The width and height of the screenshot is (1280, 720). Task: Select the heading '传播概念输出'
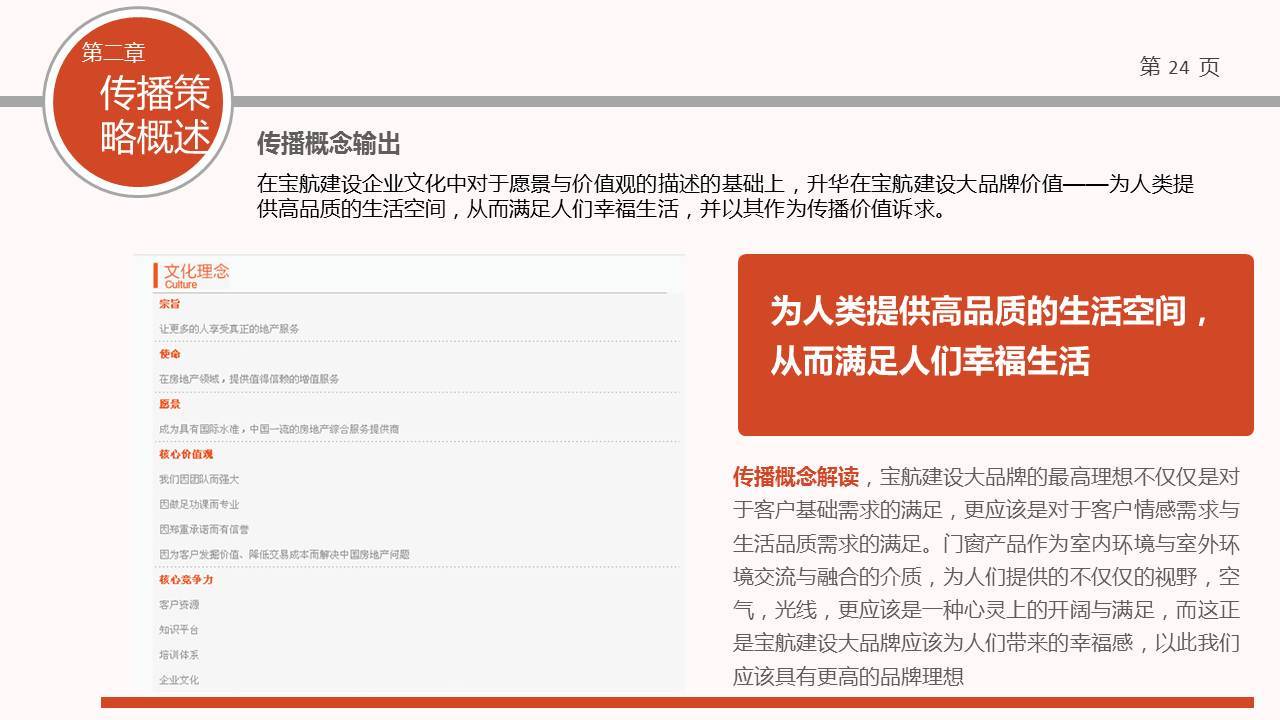click(x=329, y=144)
